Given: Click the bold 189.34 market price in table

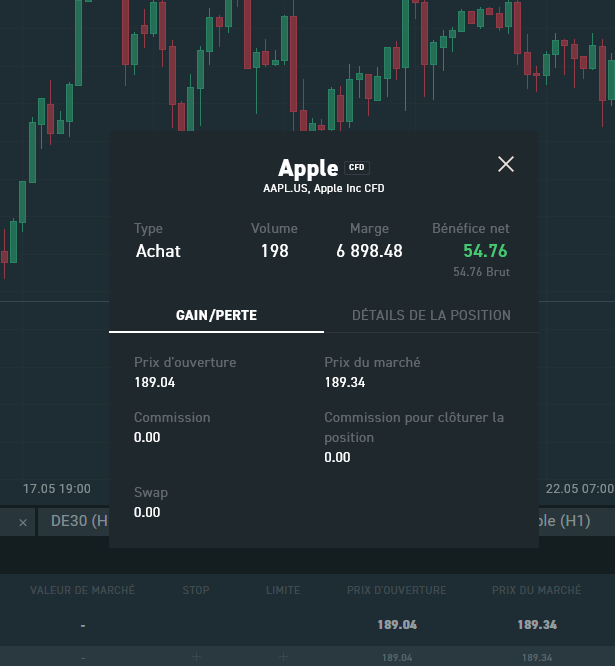Looking at the screenshot, I should pyautogui.click(x=537, y=625).
